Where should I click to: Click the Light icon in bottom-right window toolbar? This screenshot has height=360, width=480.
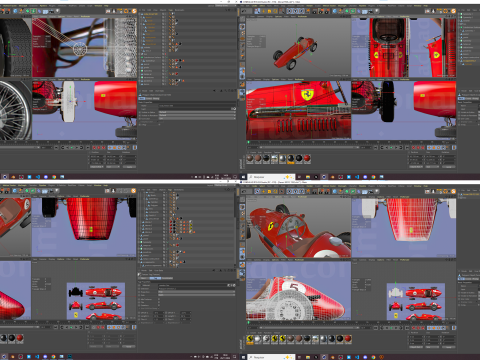coord(377,191)
